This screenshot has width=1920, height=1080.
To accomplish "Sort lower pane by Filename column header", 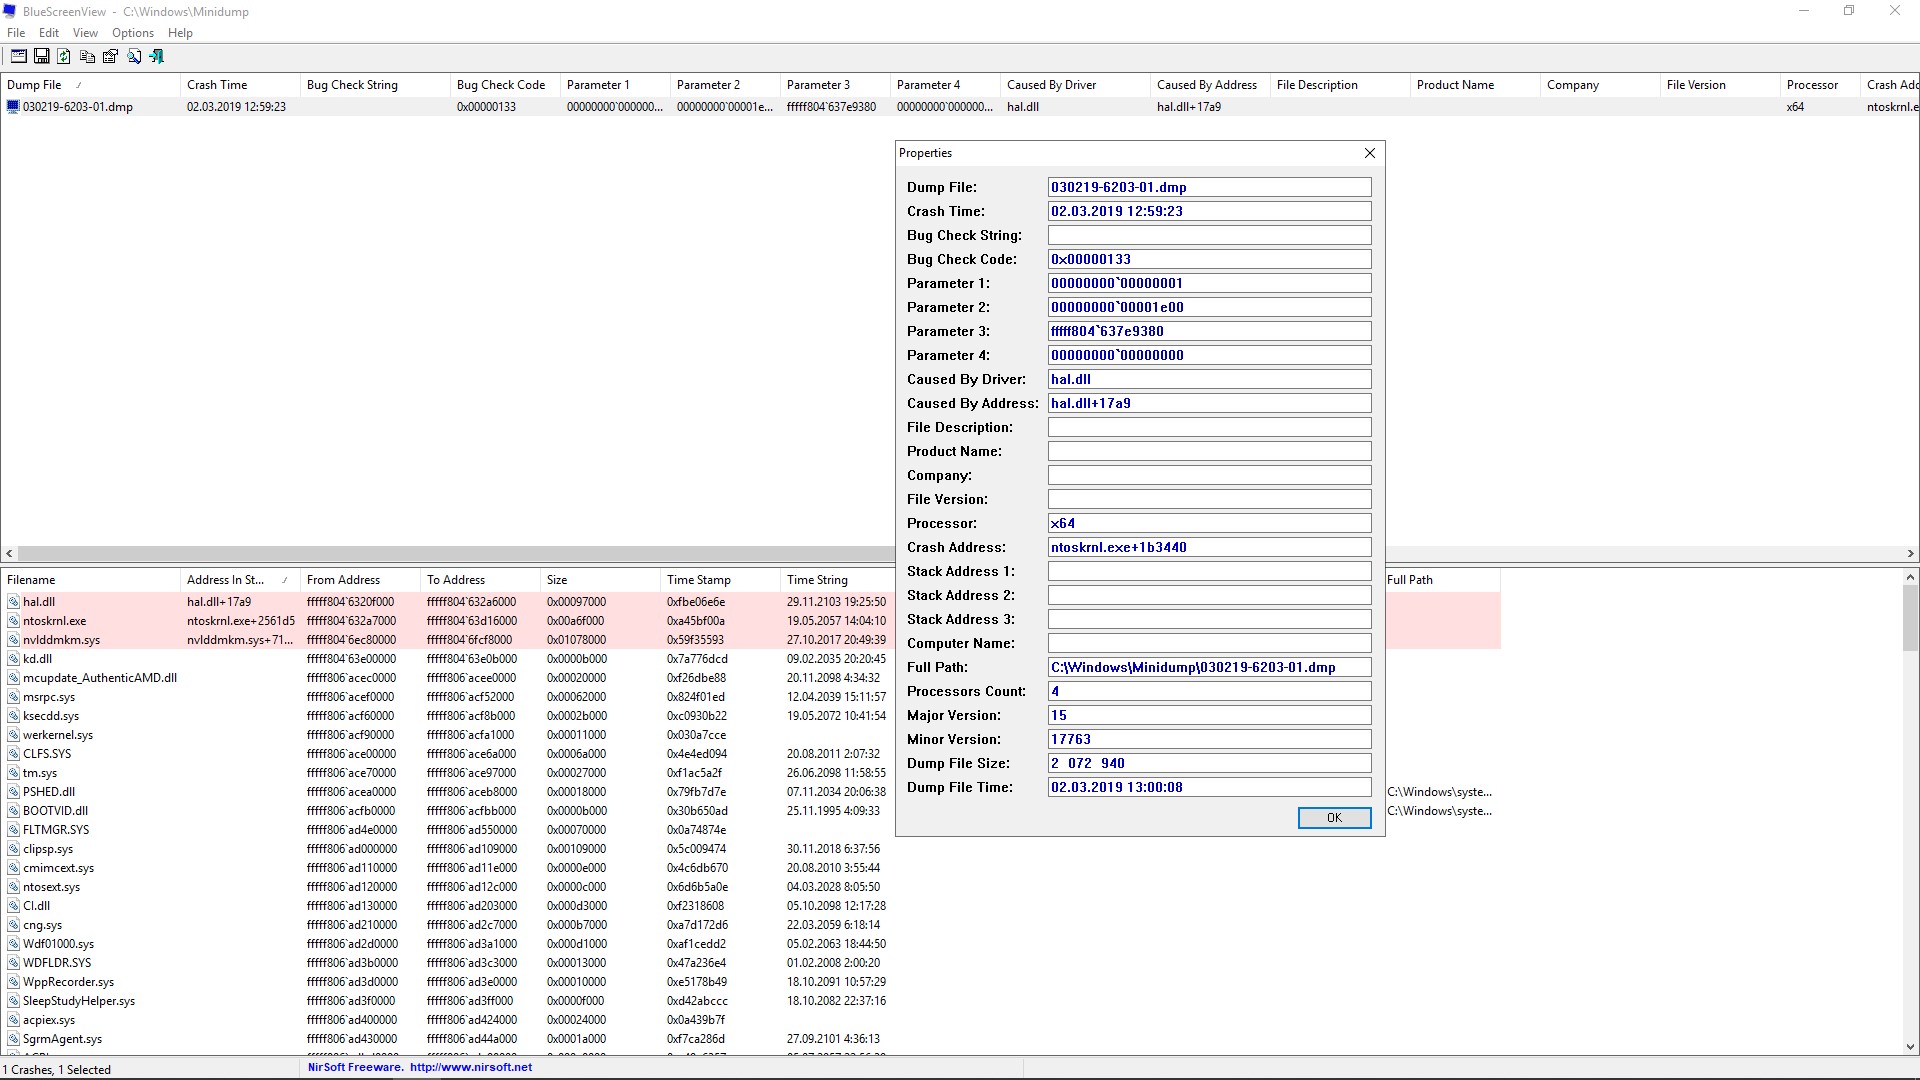I will (x=90, y=580).
